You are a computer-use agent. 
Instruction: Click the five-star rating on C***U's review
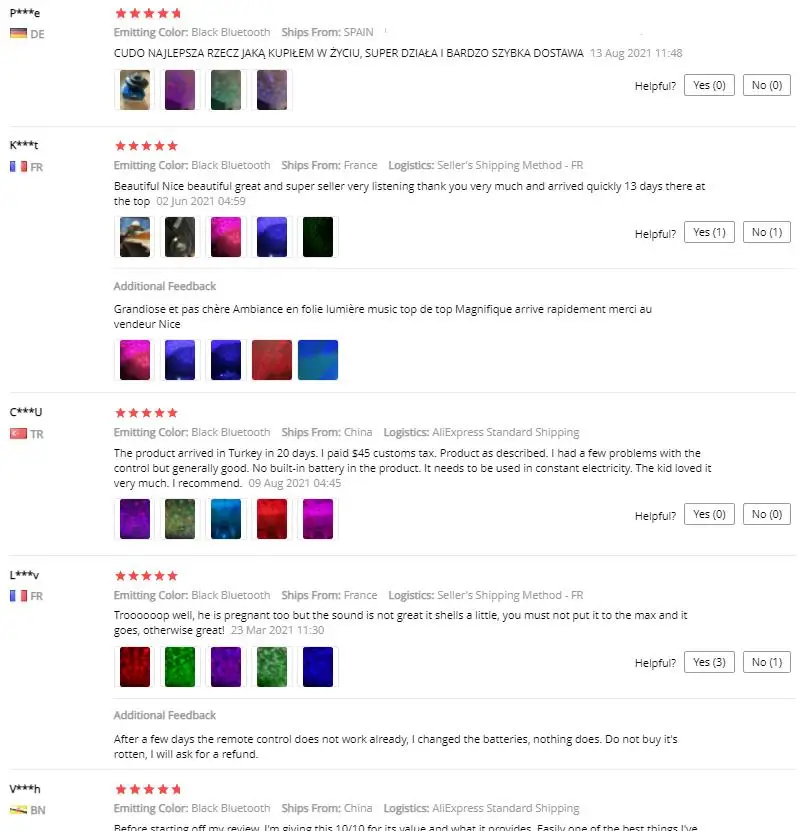(147, 413)
